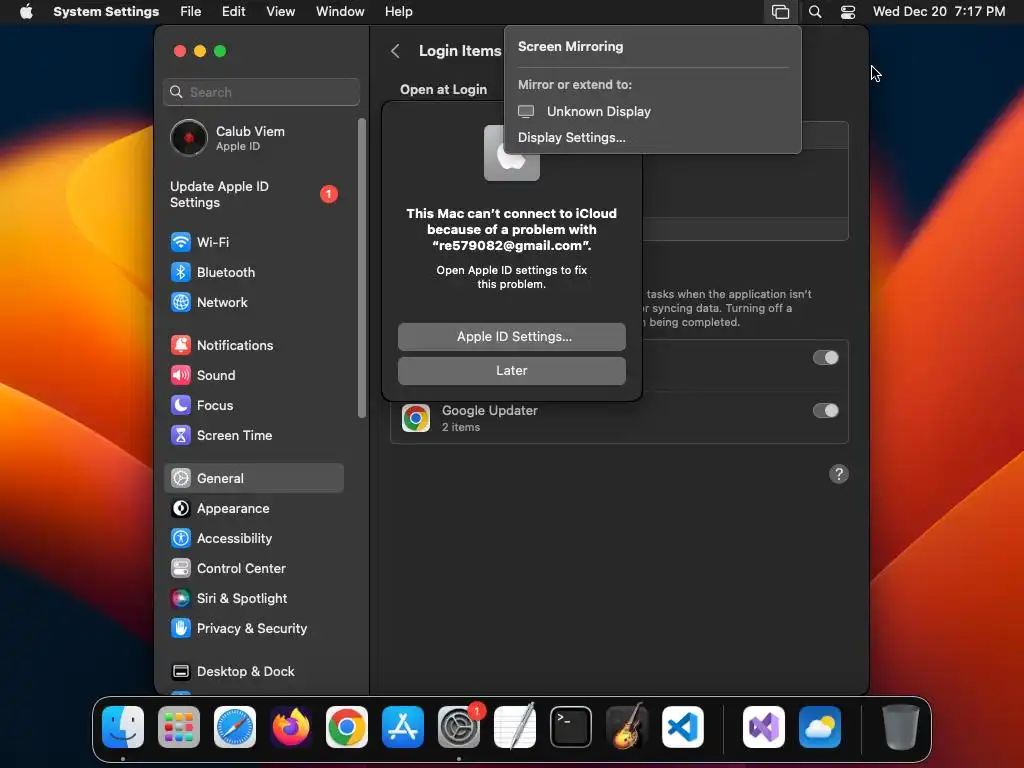Image resolution: width=1024 pixels, height=768 pixels.
Task: Toggle the switch above Google Updater
Action: point(825,358)
